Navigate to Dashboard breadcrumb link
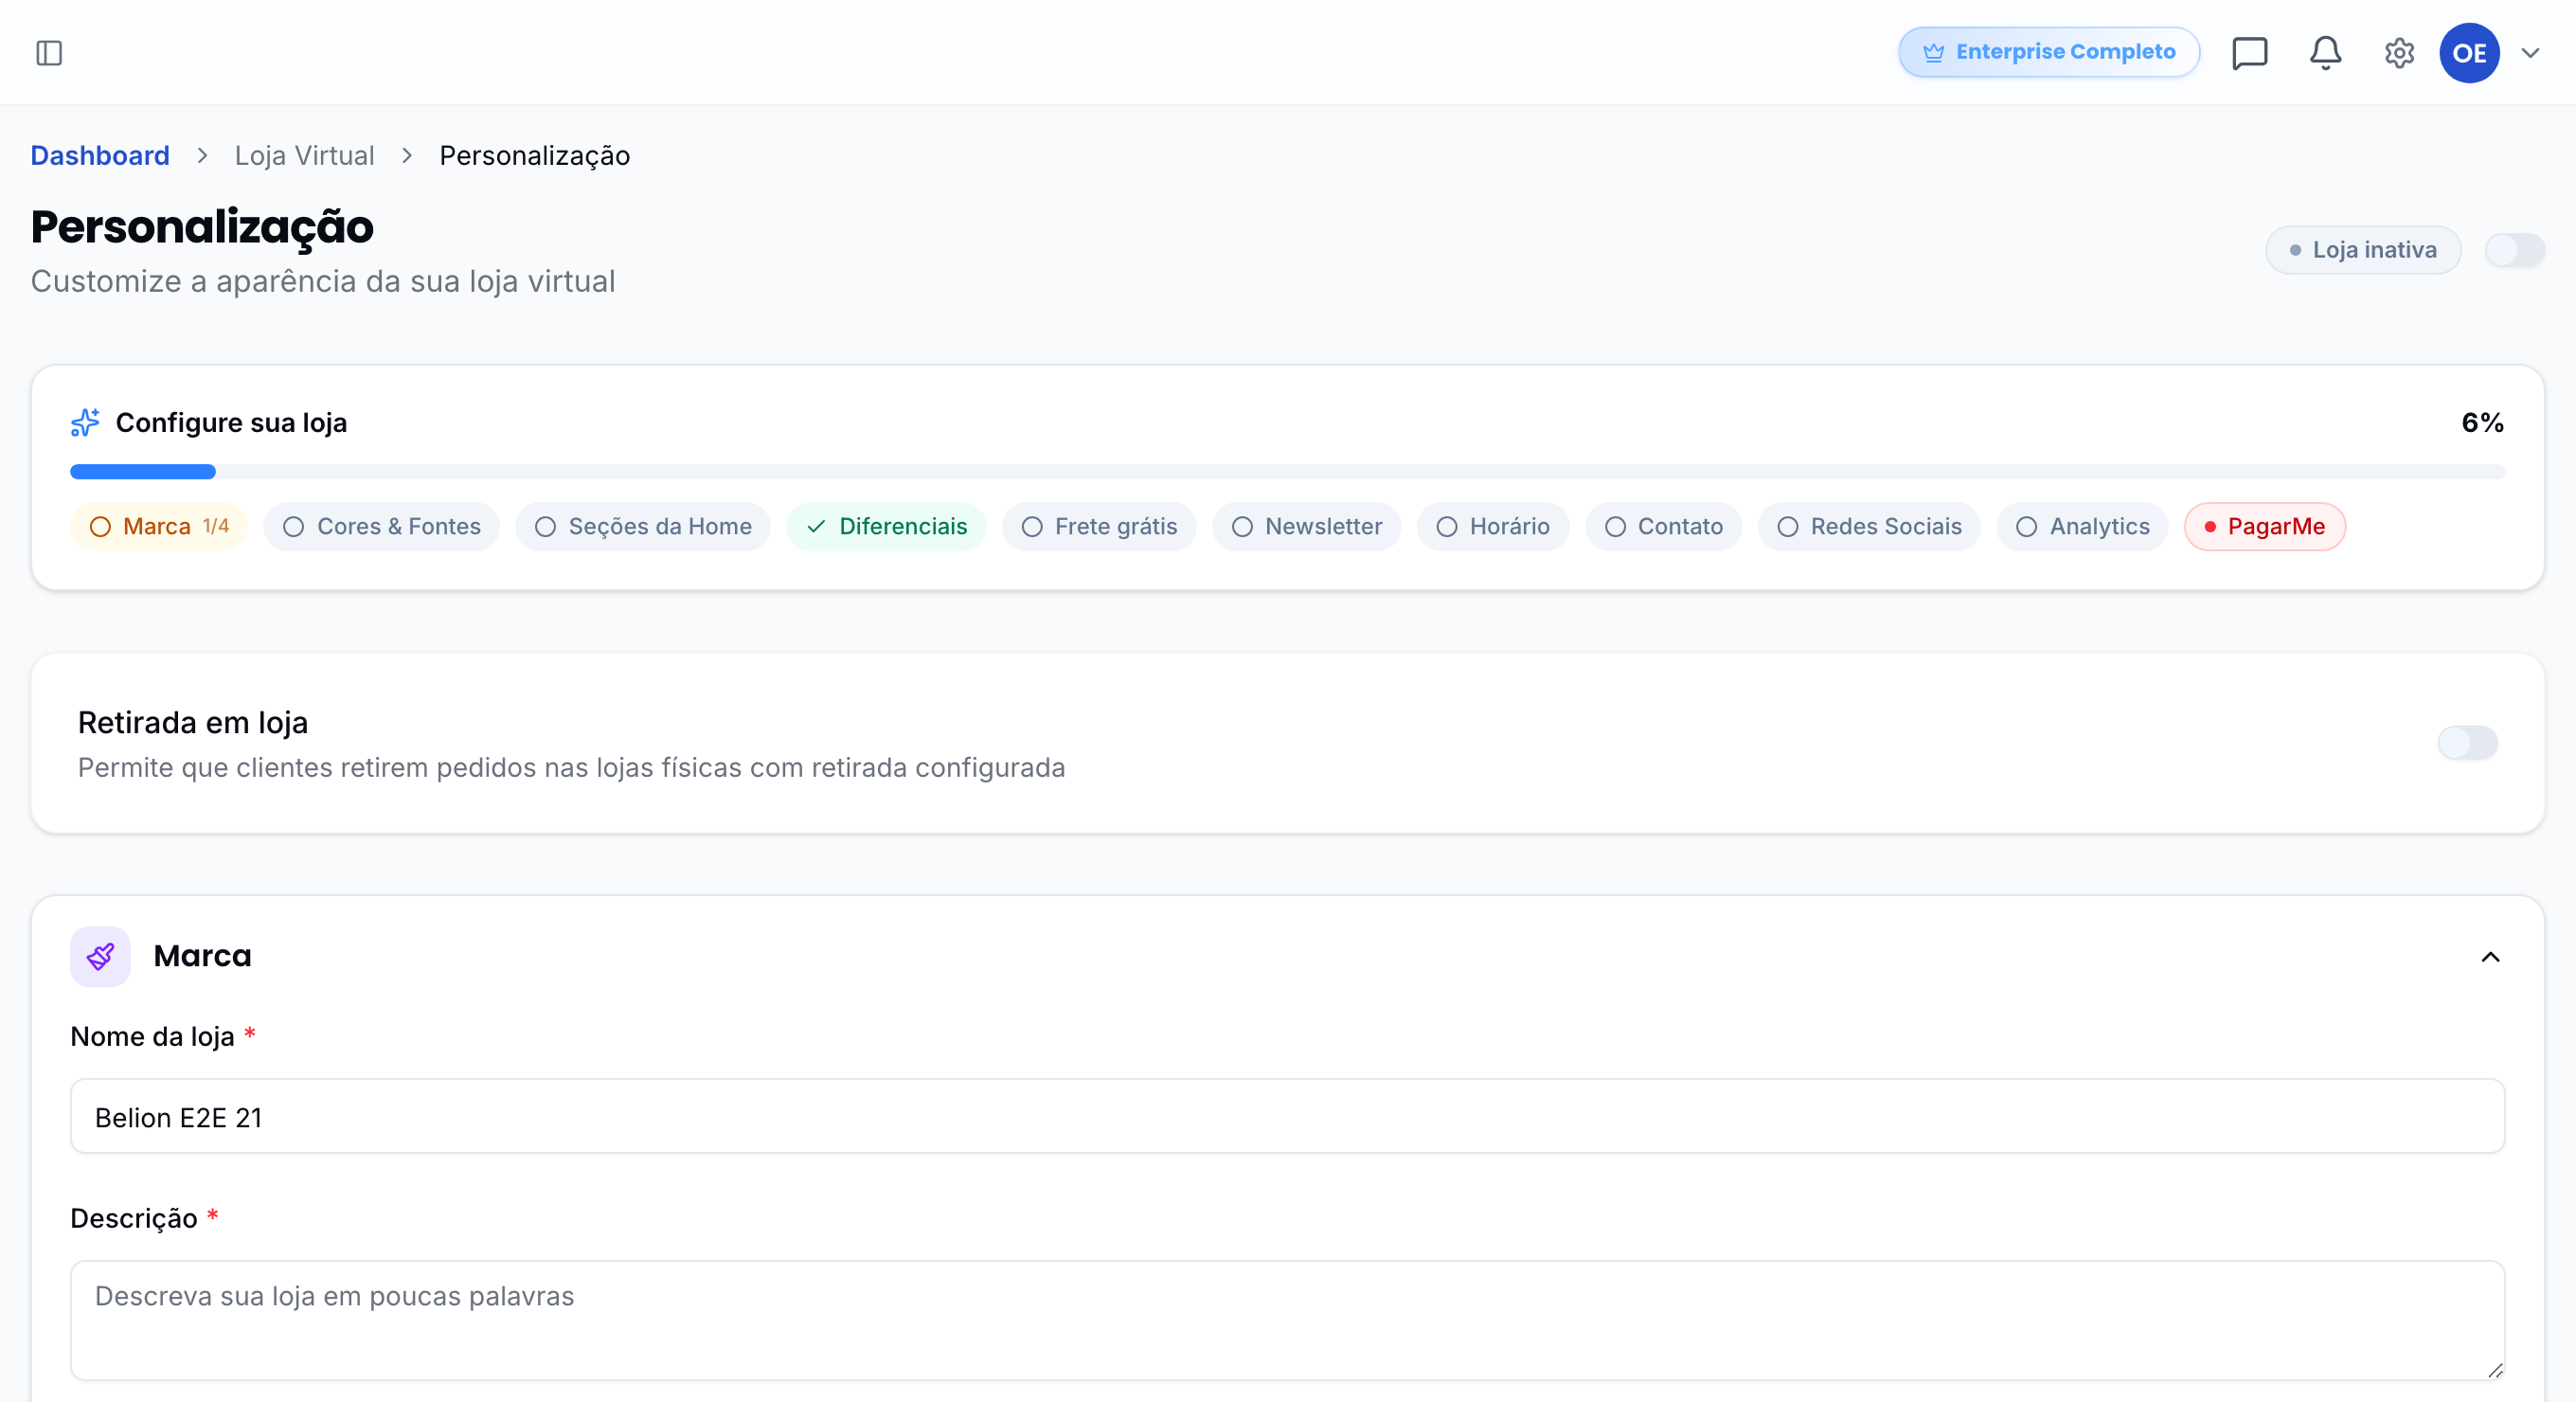 [x=100, y=156]
